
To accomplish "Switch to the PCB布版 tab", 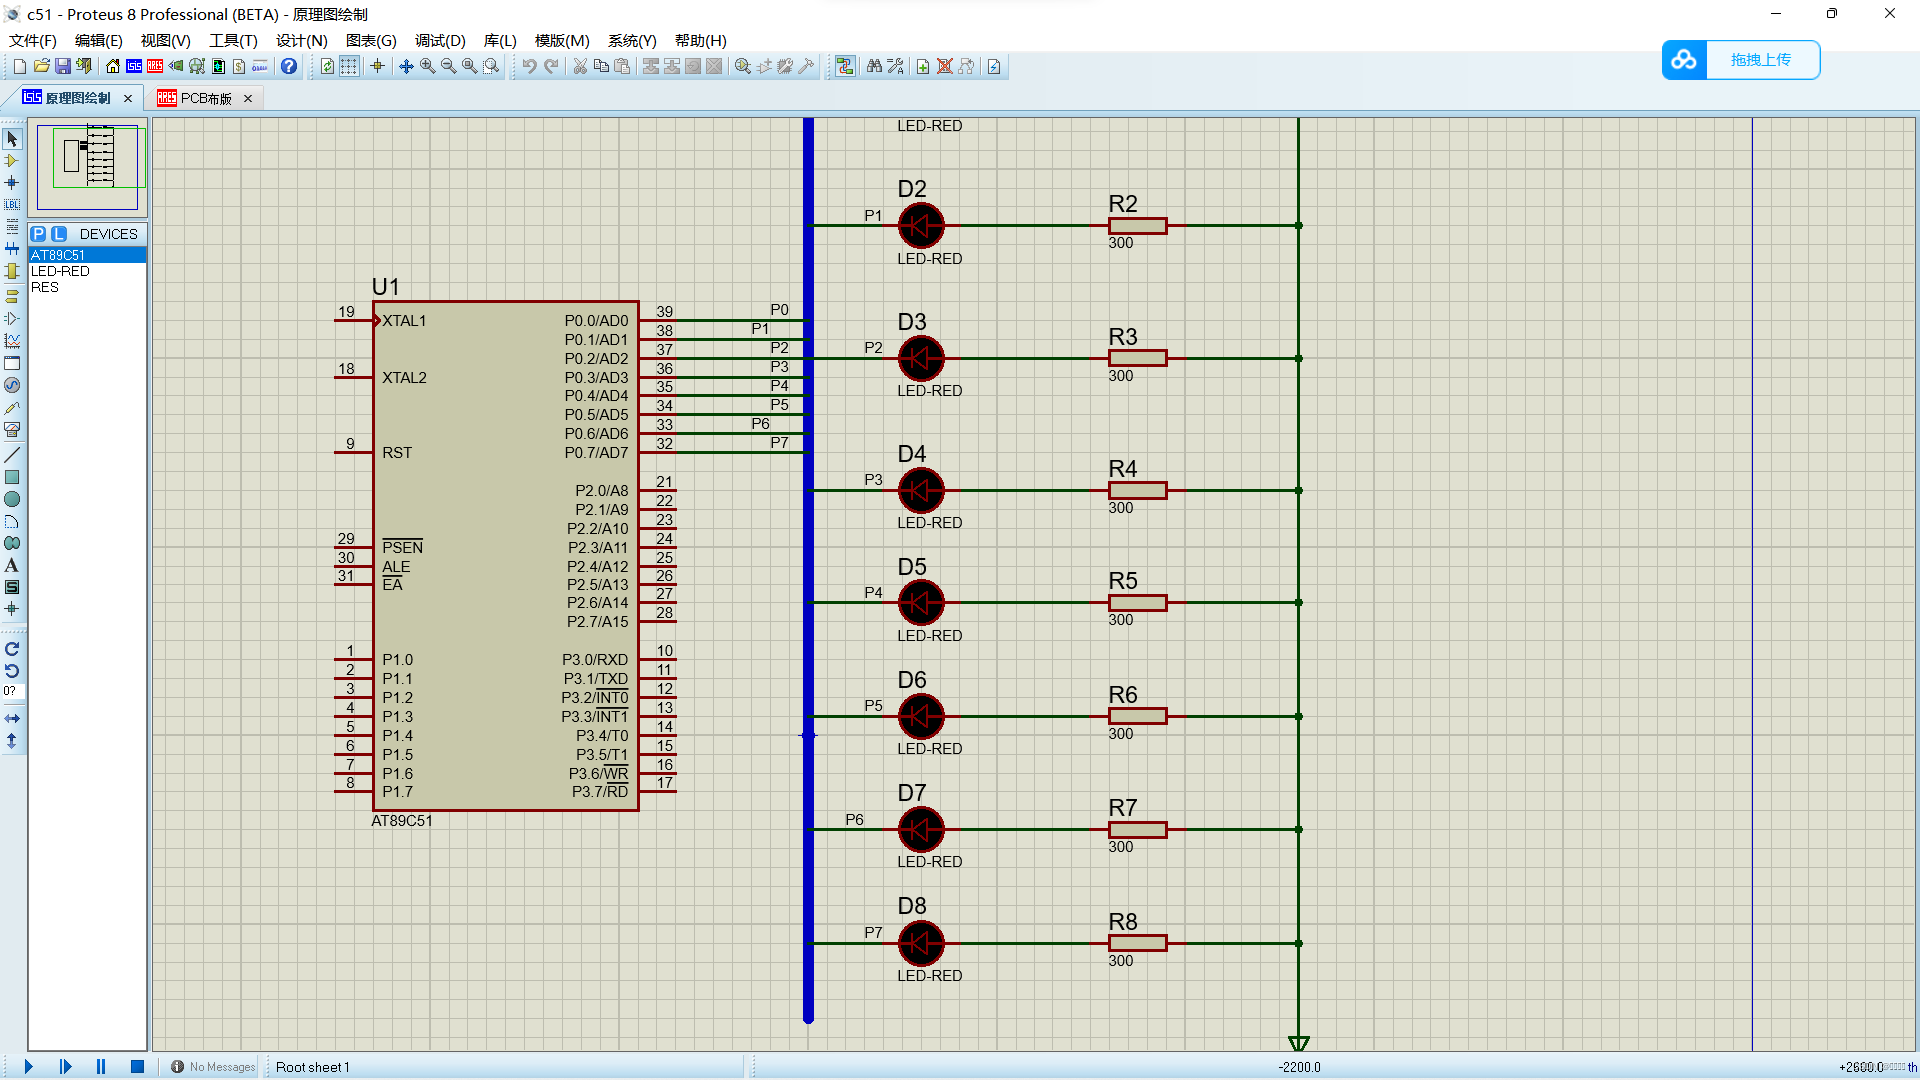I will pos(205,98).
